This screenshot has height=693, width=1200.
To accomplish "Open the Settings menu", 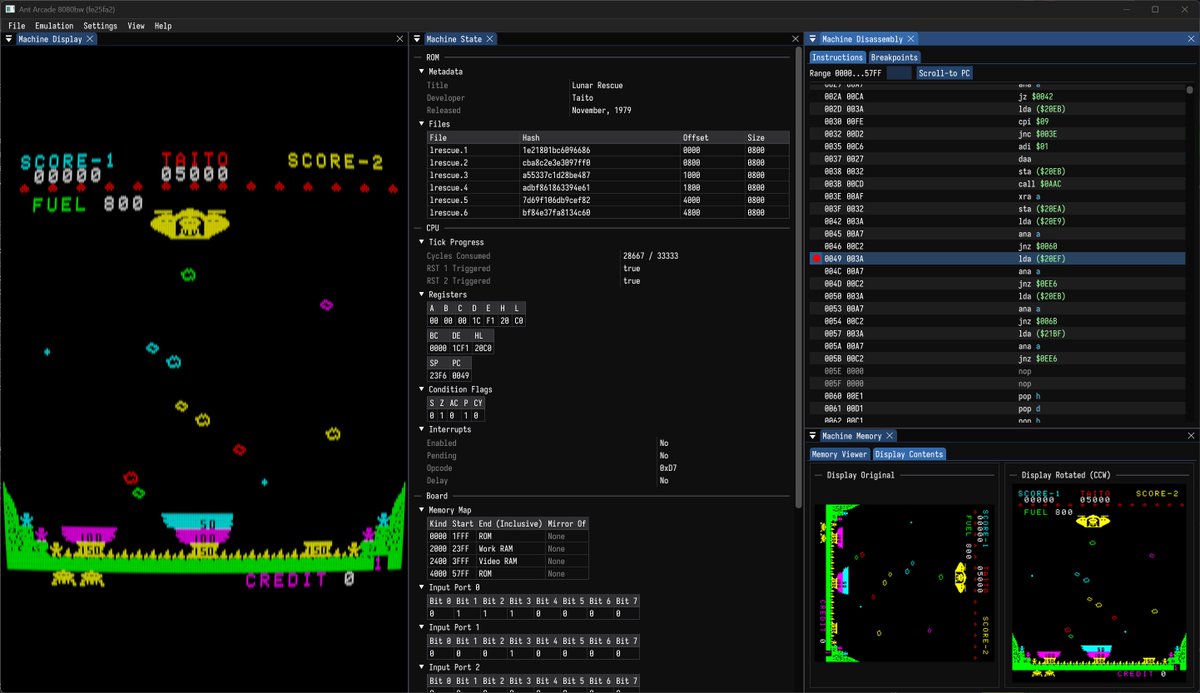I will (100, 25).
